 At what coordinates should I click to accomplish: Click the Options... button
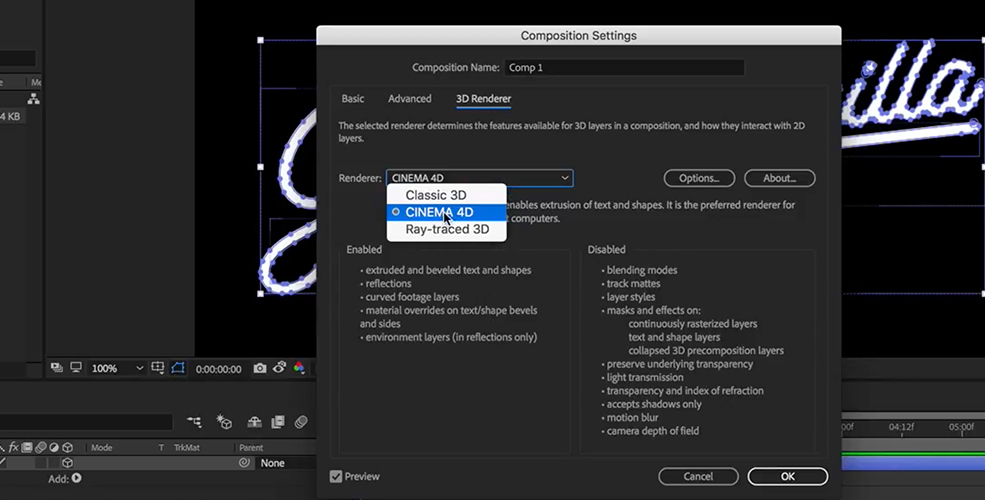coord(699,178)
